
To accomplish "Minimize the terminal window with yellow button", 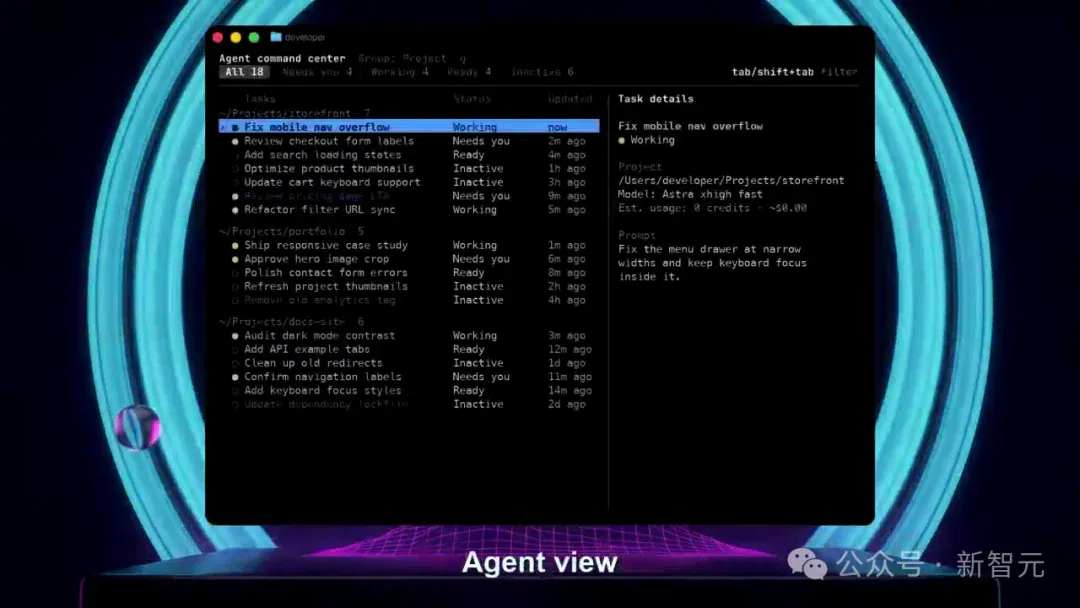I will click(x=236, y=37).
